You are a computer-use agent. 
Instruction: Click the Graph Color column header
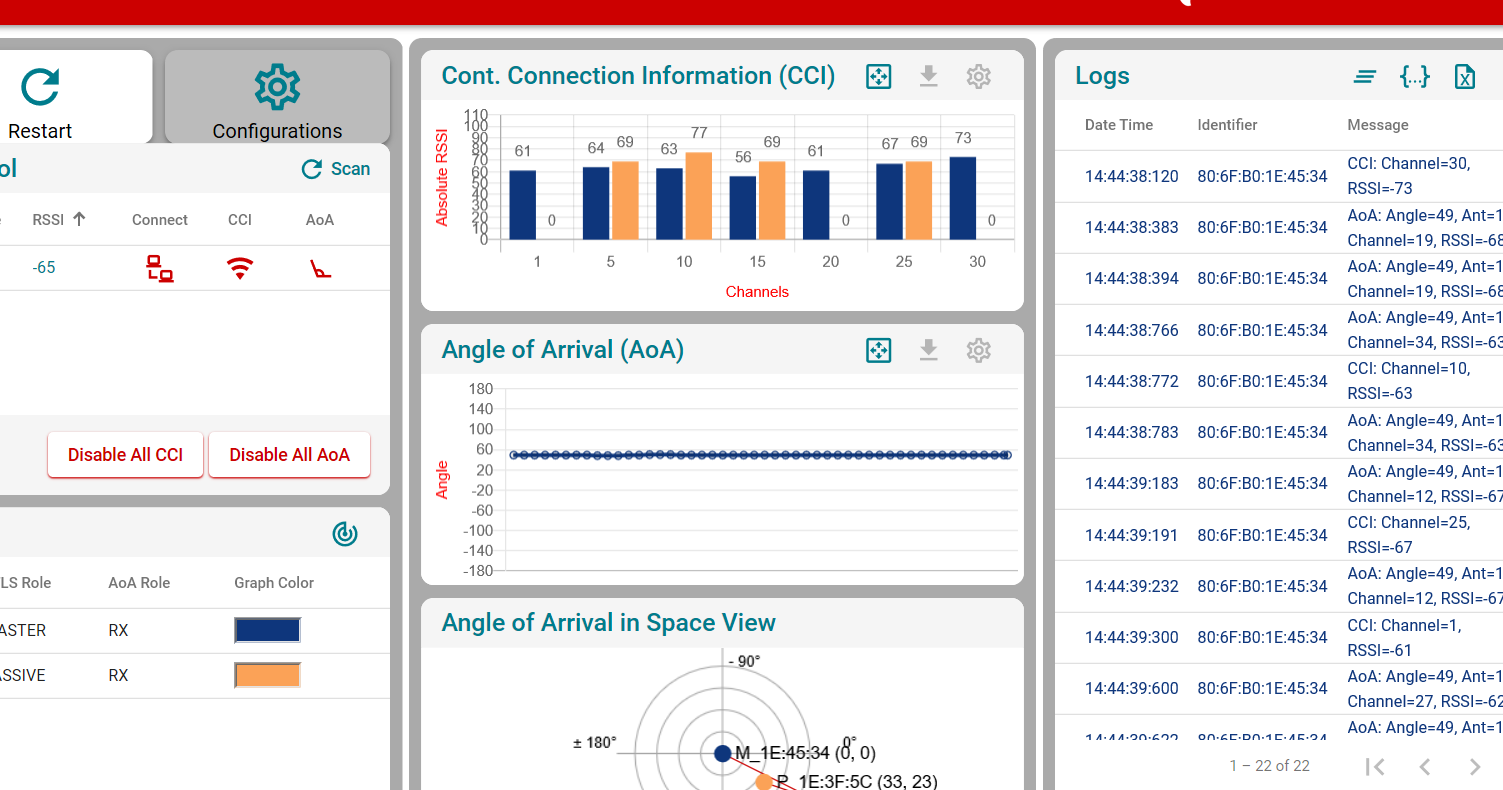point(274,583)
